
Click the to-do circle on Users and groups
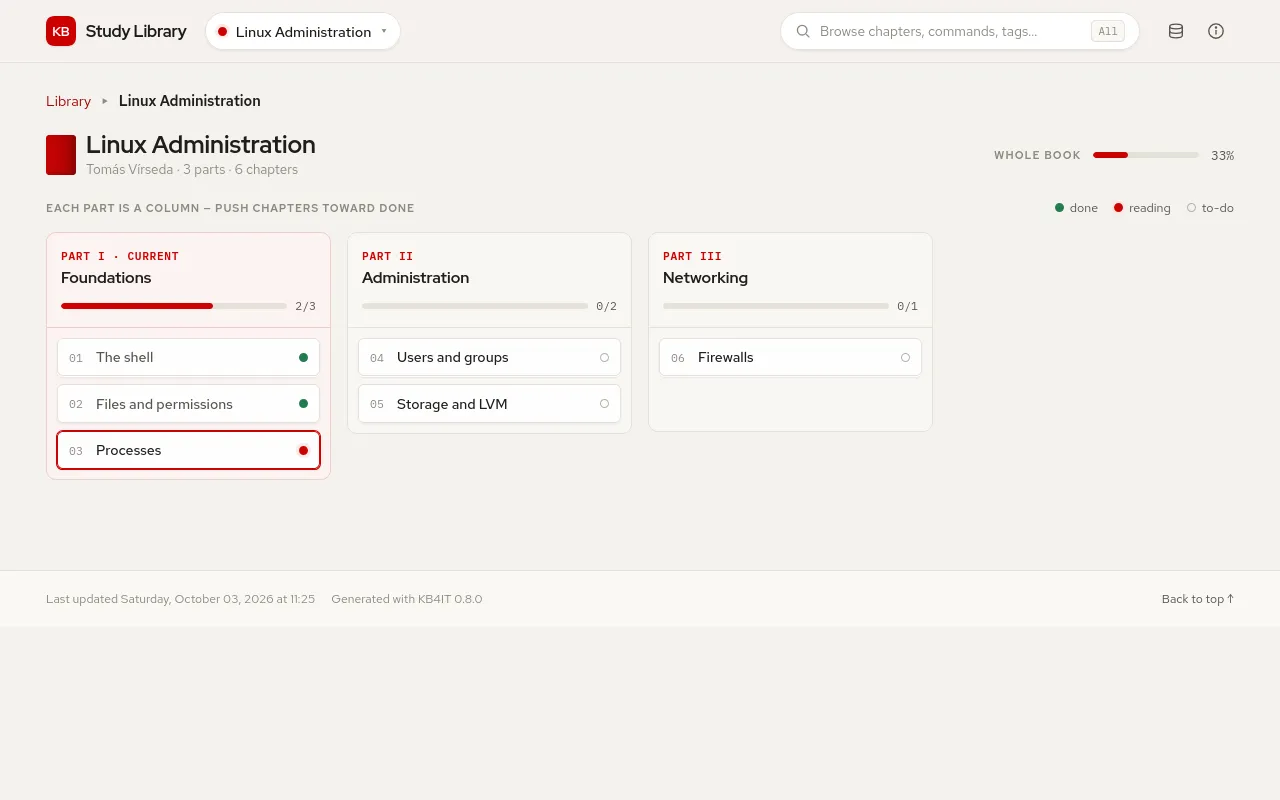tap(604, 357)
